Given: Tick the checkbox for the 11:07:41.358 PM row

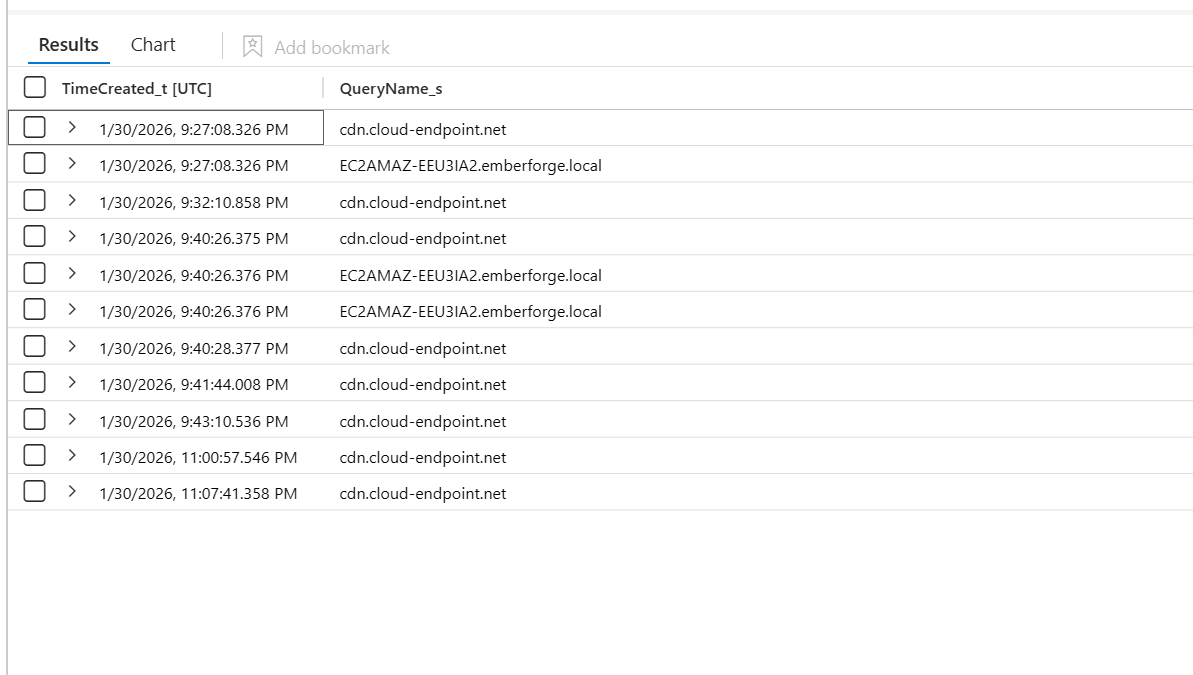Looking at the screenshot, I should [x=35, y=492].
